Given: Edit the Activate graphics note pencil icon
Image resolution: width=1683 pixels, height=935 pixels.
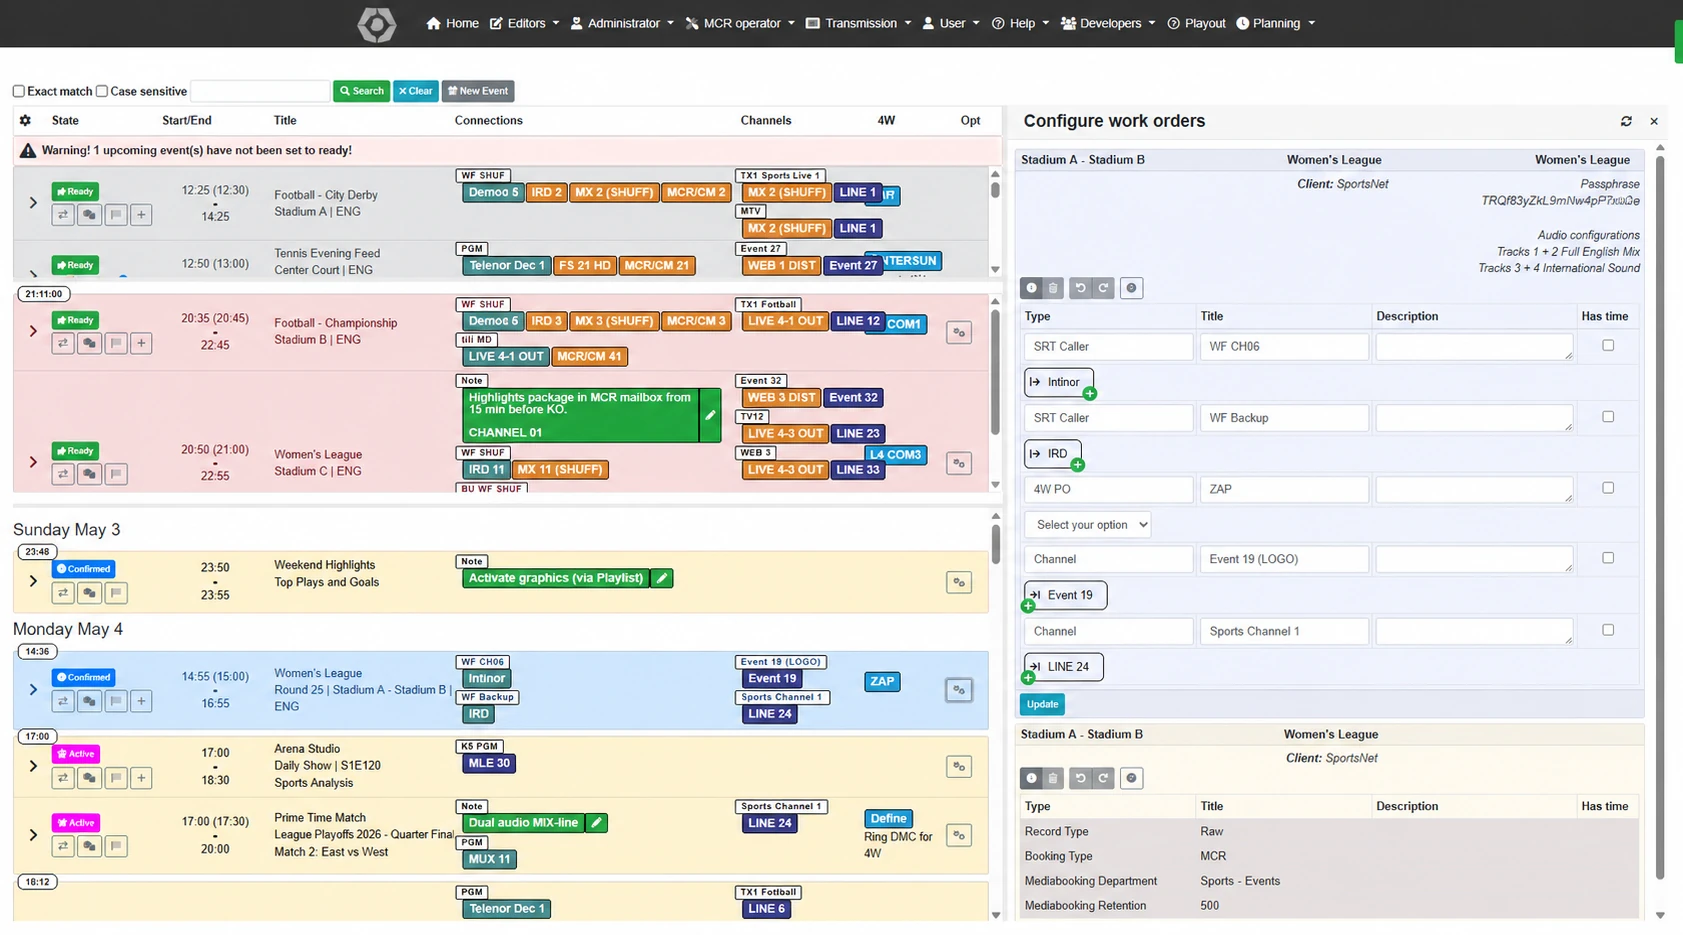Looking at the screenshot, I should (661, 578).
